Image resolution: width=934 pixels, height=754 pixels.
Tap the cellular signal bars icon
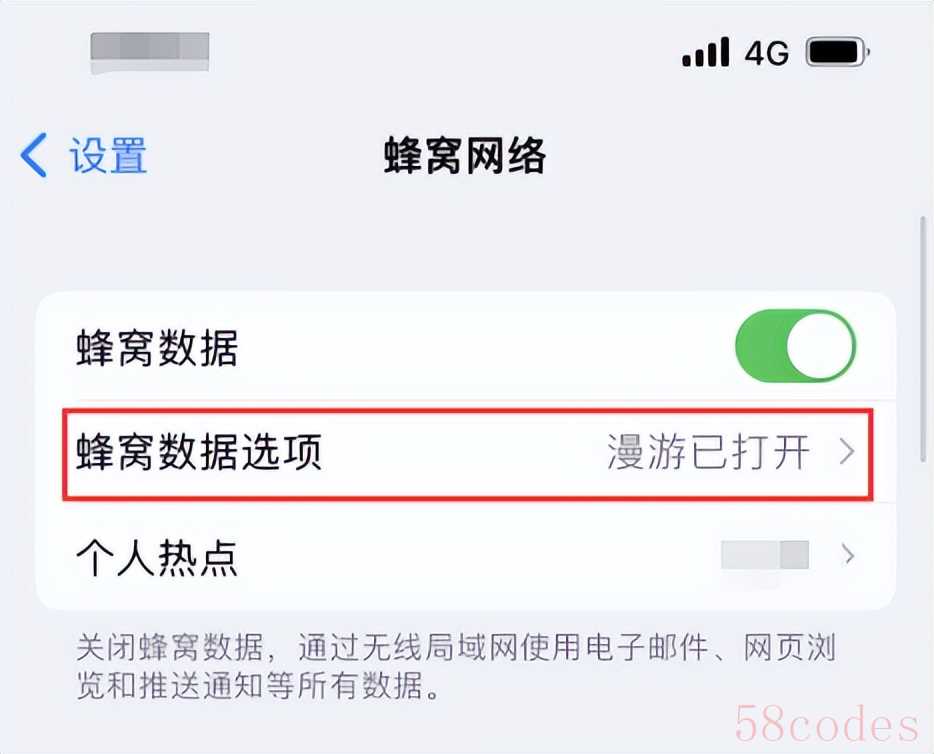tap(706, 52)
